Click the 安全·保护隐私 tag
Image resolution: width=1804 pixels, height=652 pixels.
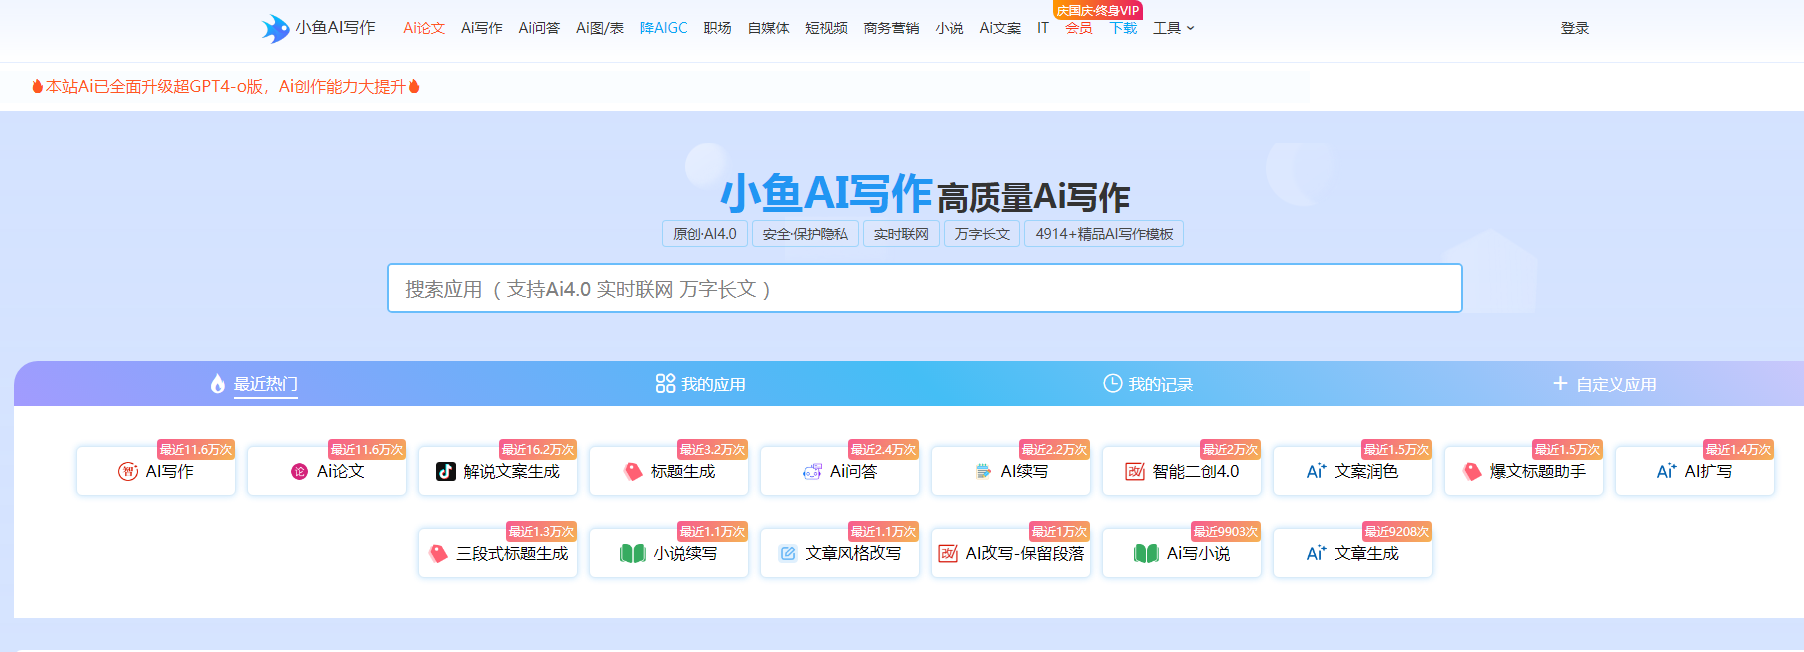[805, 234]
